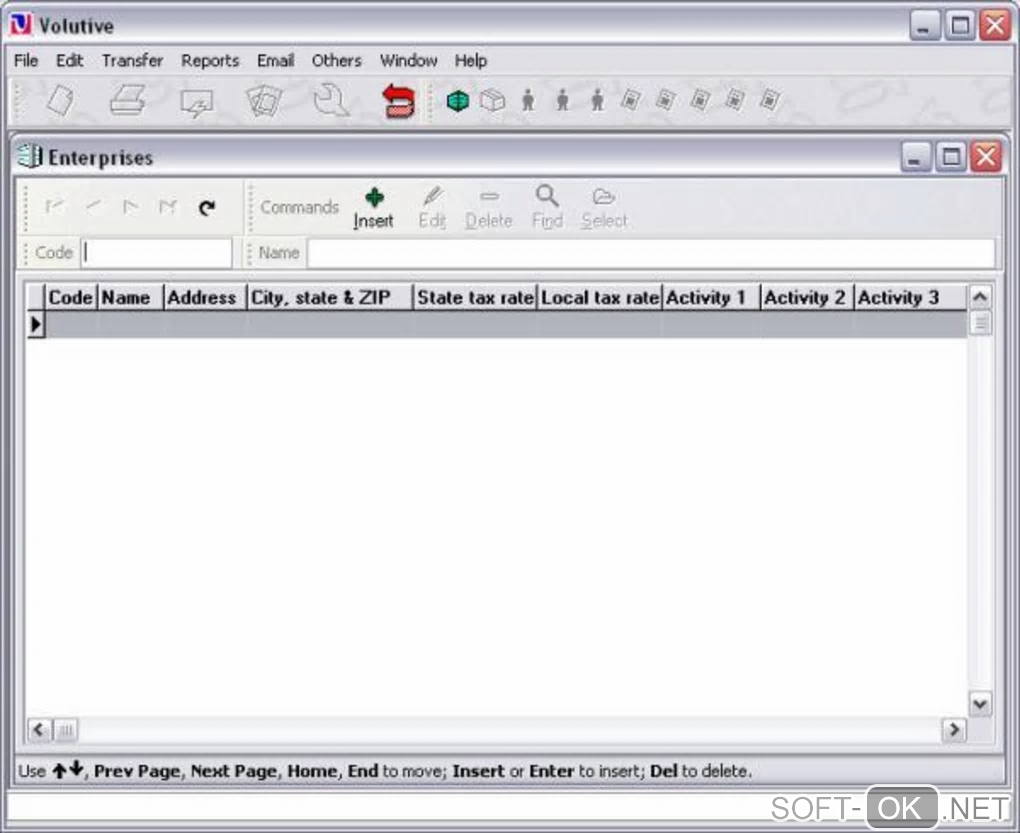
Task: Click the first document icon in toolbar
Action: point(630,99)
